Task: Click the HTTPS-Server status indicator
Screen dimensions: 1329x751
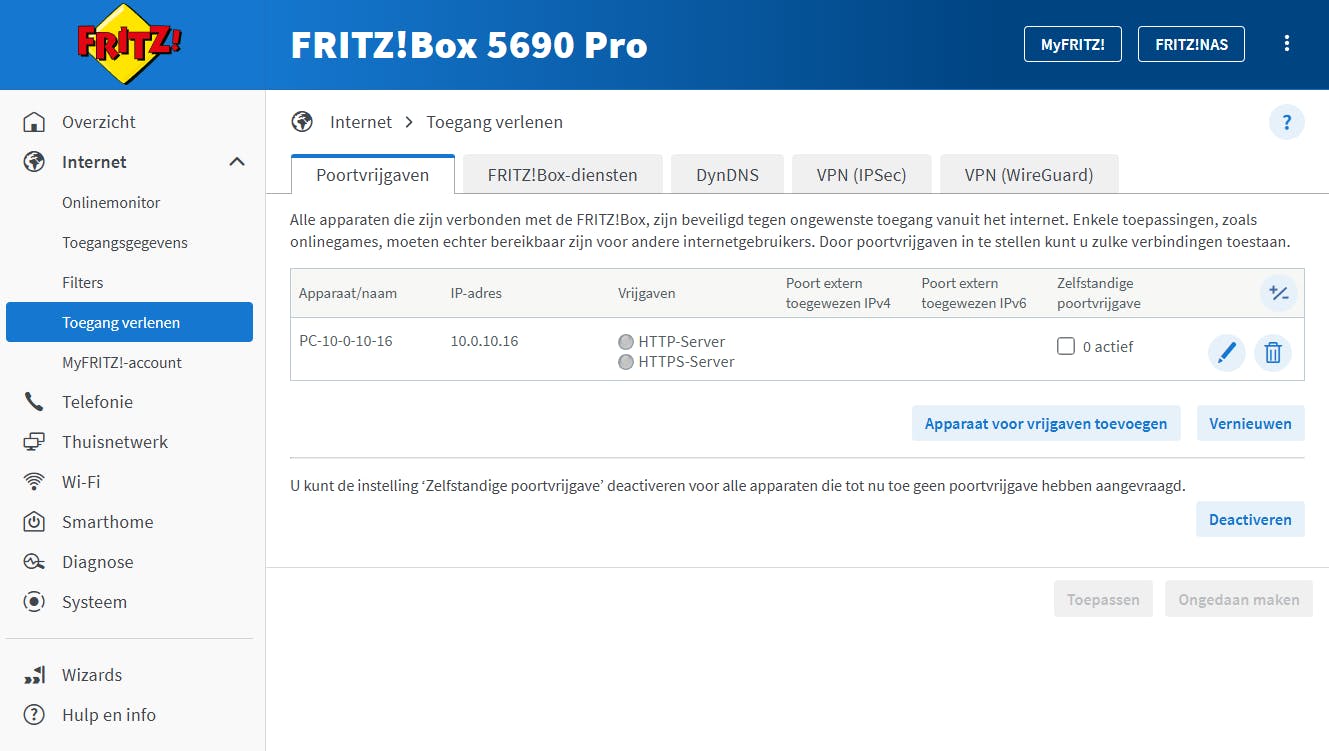Action: point(626,362)
